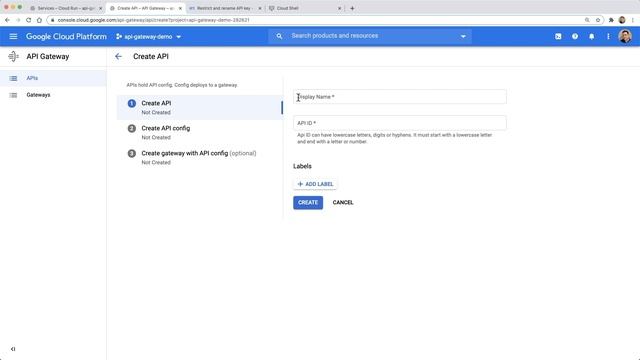
Task: Open the Gateways icon in sidebar
Action: click(x=13, y=95)
